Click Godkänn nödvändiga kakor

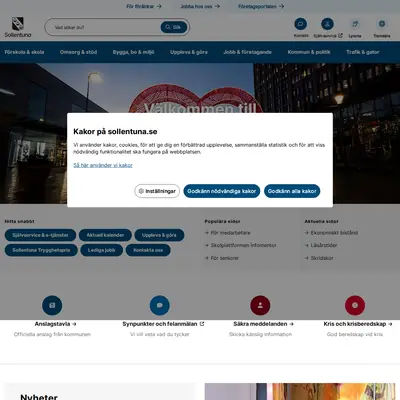(x=222, y=191)
